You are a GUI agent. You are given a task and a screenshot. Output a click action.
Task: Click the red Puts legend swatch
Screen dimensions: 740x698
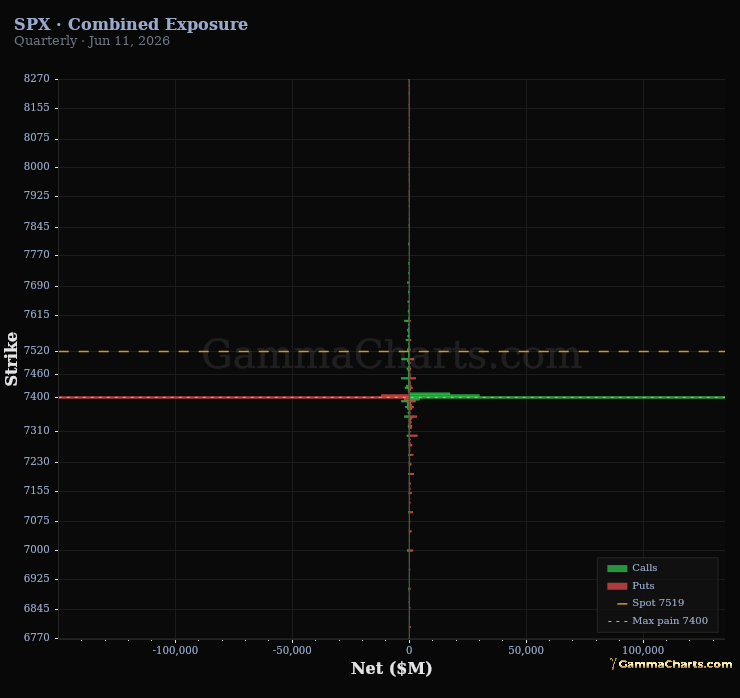click(617, 586)
